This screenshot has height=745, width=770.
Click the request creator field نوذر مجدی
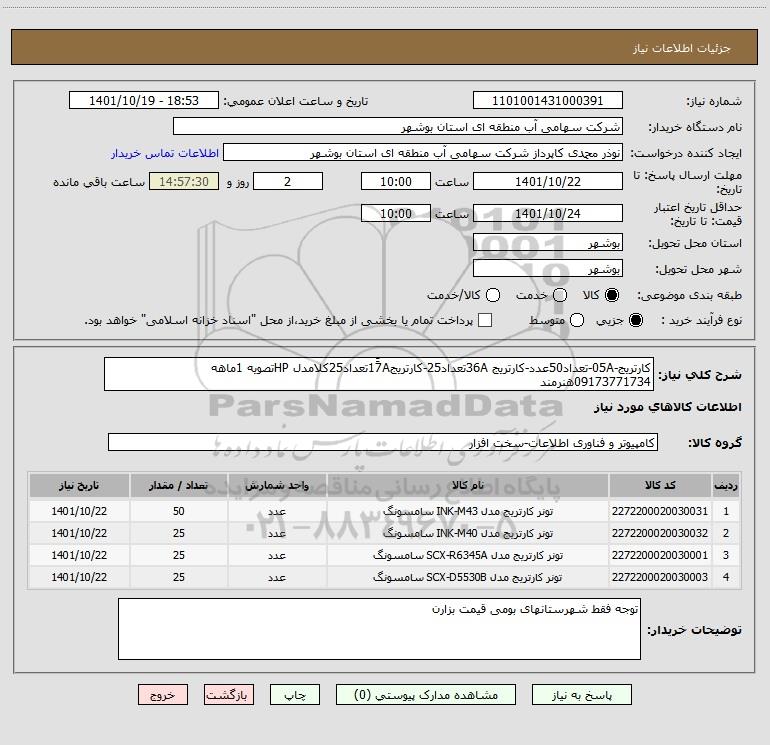click(x=423, y=153)
